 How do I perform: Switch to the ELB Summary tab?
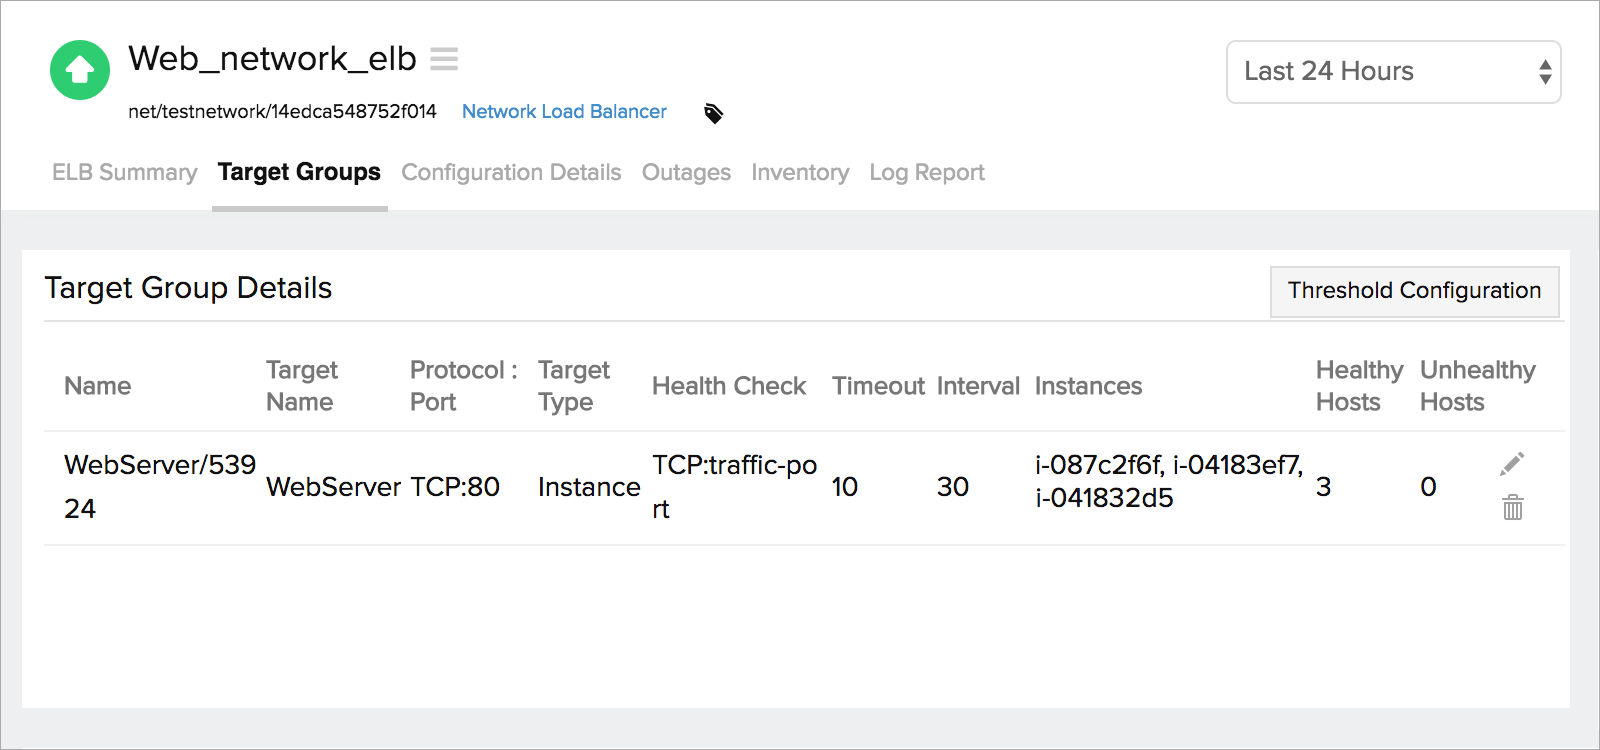(125, 172)
